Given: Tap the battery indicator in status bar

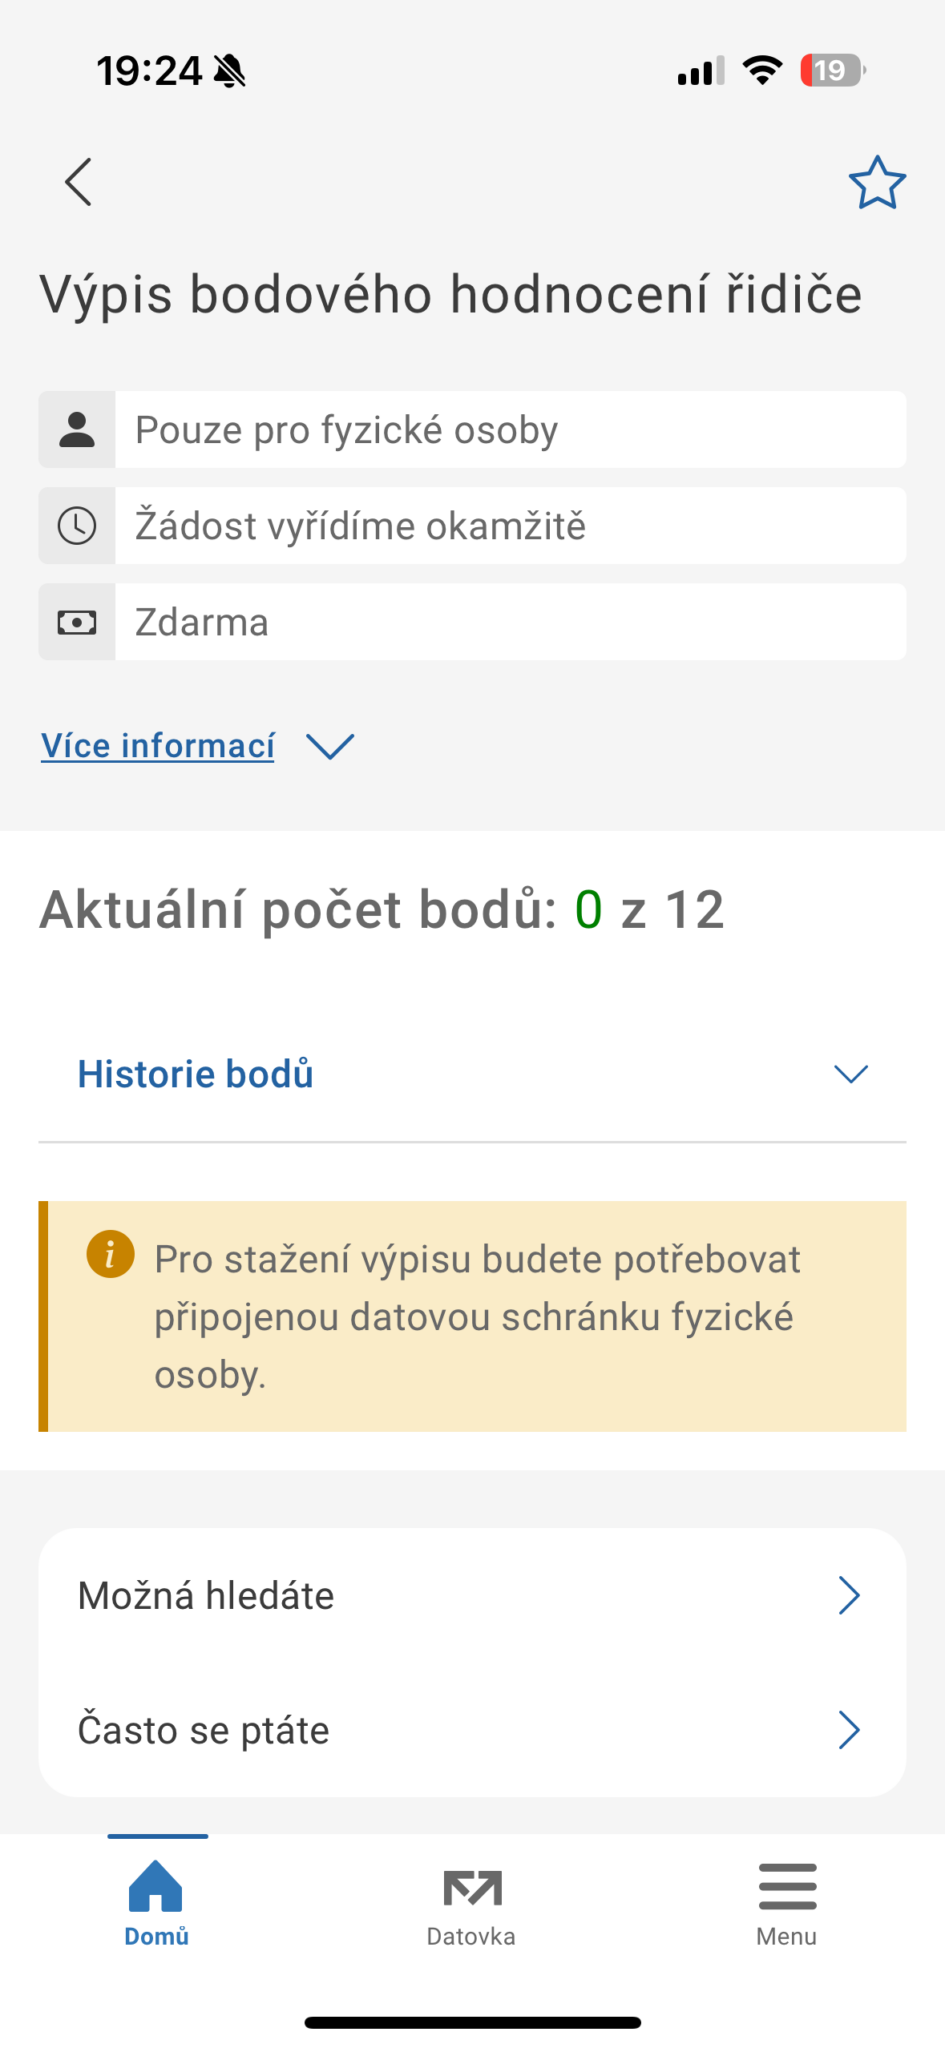Looking at the screenshot, I should click(x=832, y=71).
